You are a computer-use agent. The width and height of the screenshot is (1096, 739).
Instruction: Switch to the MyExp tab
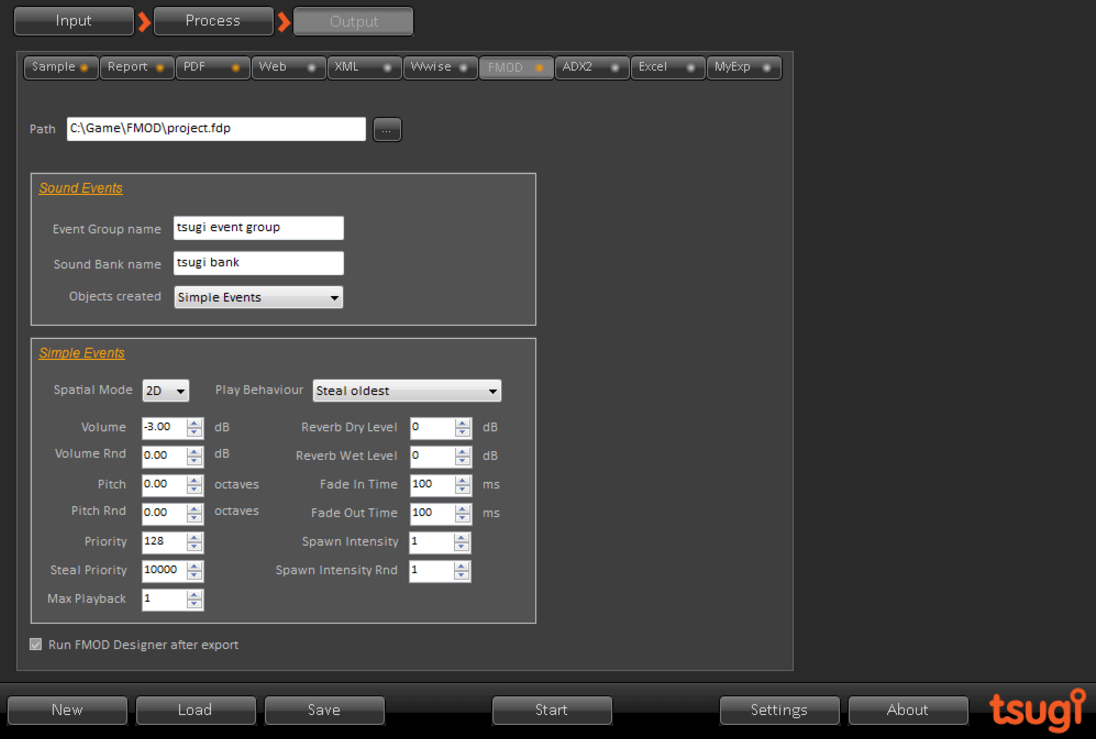(x=744, y=67)
